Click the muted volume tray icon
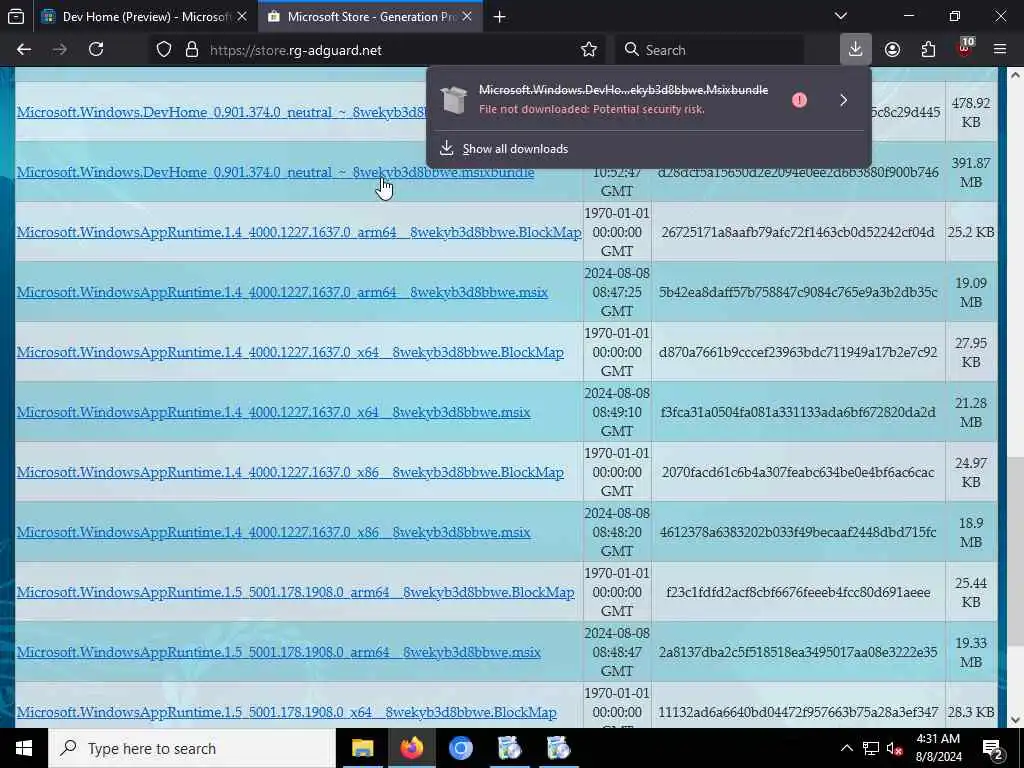1024x768 pixels. pos(894,748)
